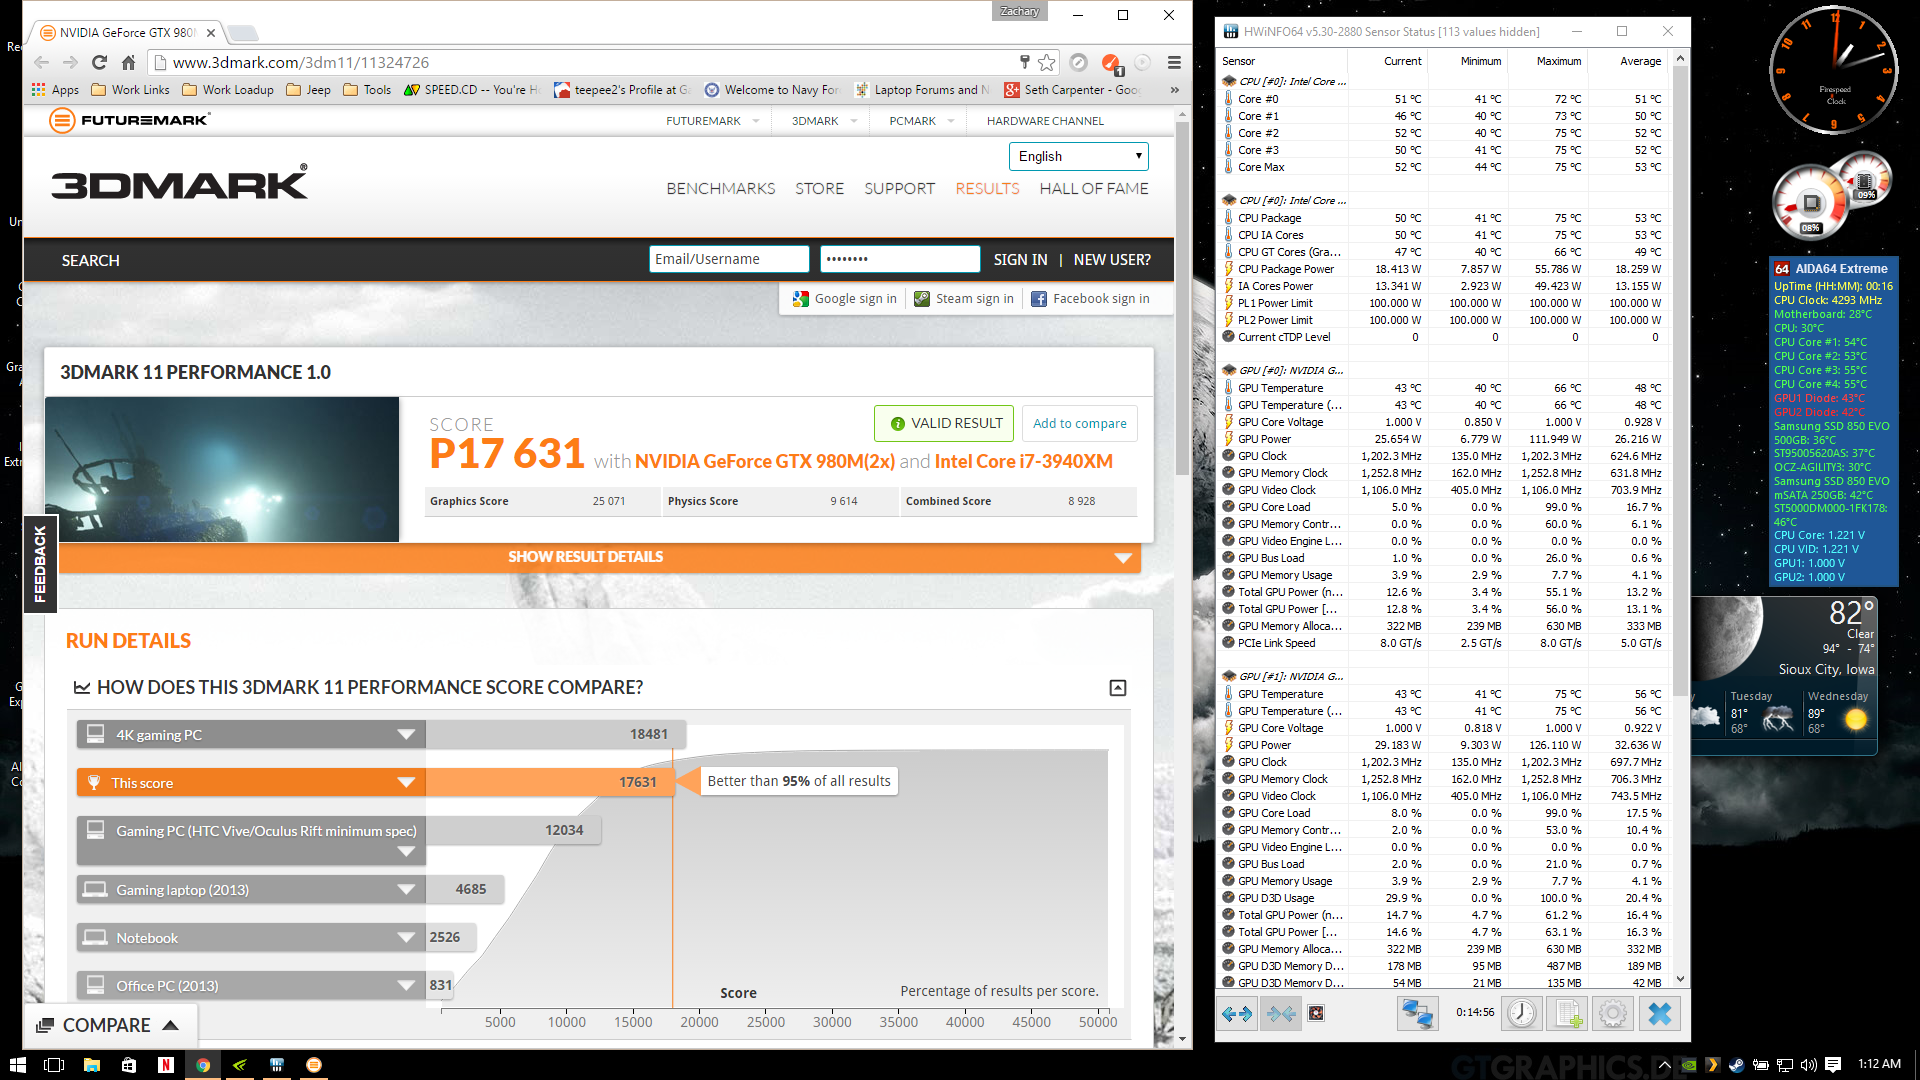Expand the COMPARE panel arrow

[x=170, y=1025]
